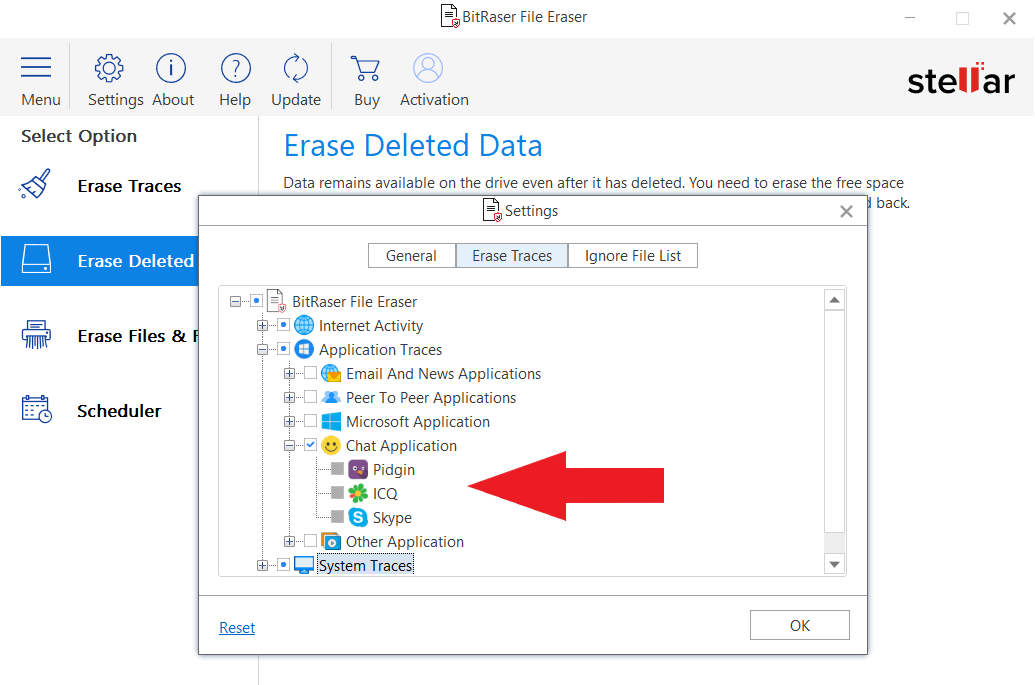Toggle the Application Traces checkbox
Viewport: 1035px width, 685px height.
coord(283,348)
